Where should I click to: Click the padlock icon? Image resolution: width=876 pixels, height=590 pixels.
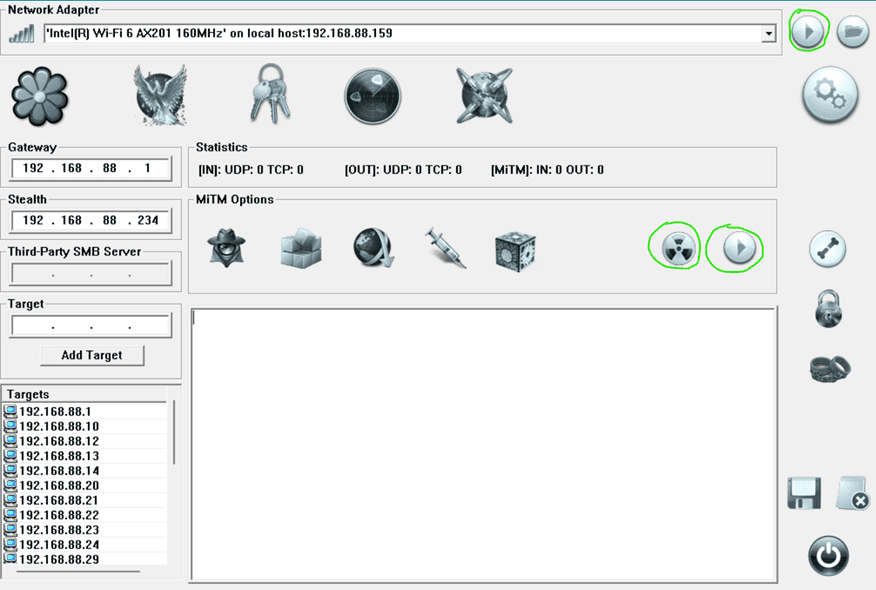828,308
